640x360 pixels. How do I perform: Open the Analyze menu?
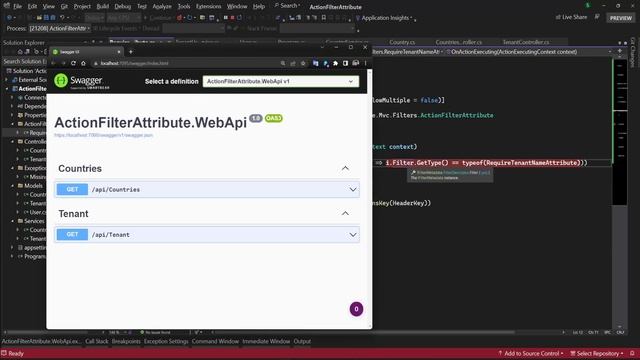162,7
